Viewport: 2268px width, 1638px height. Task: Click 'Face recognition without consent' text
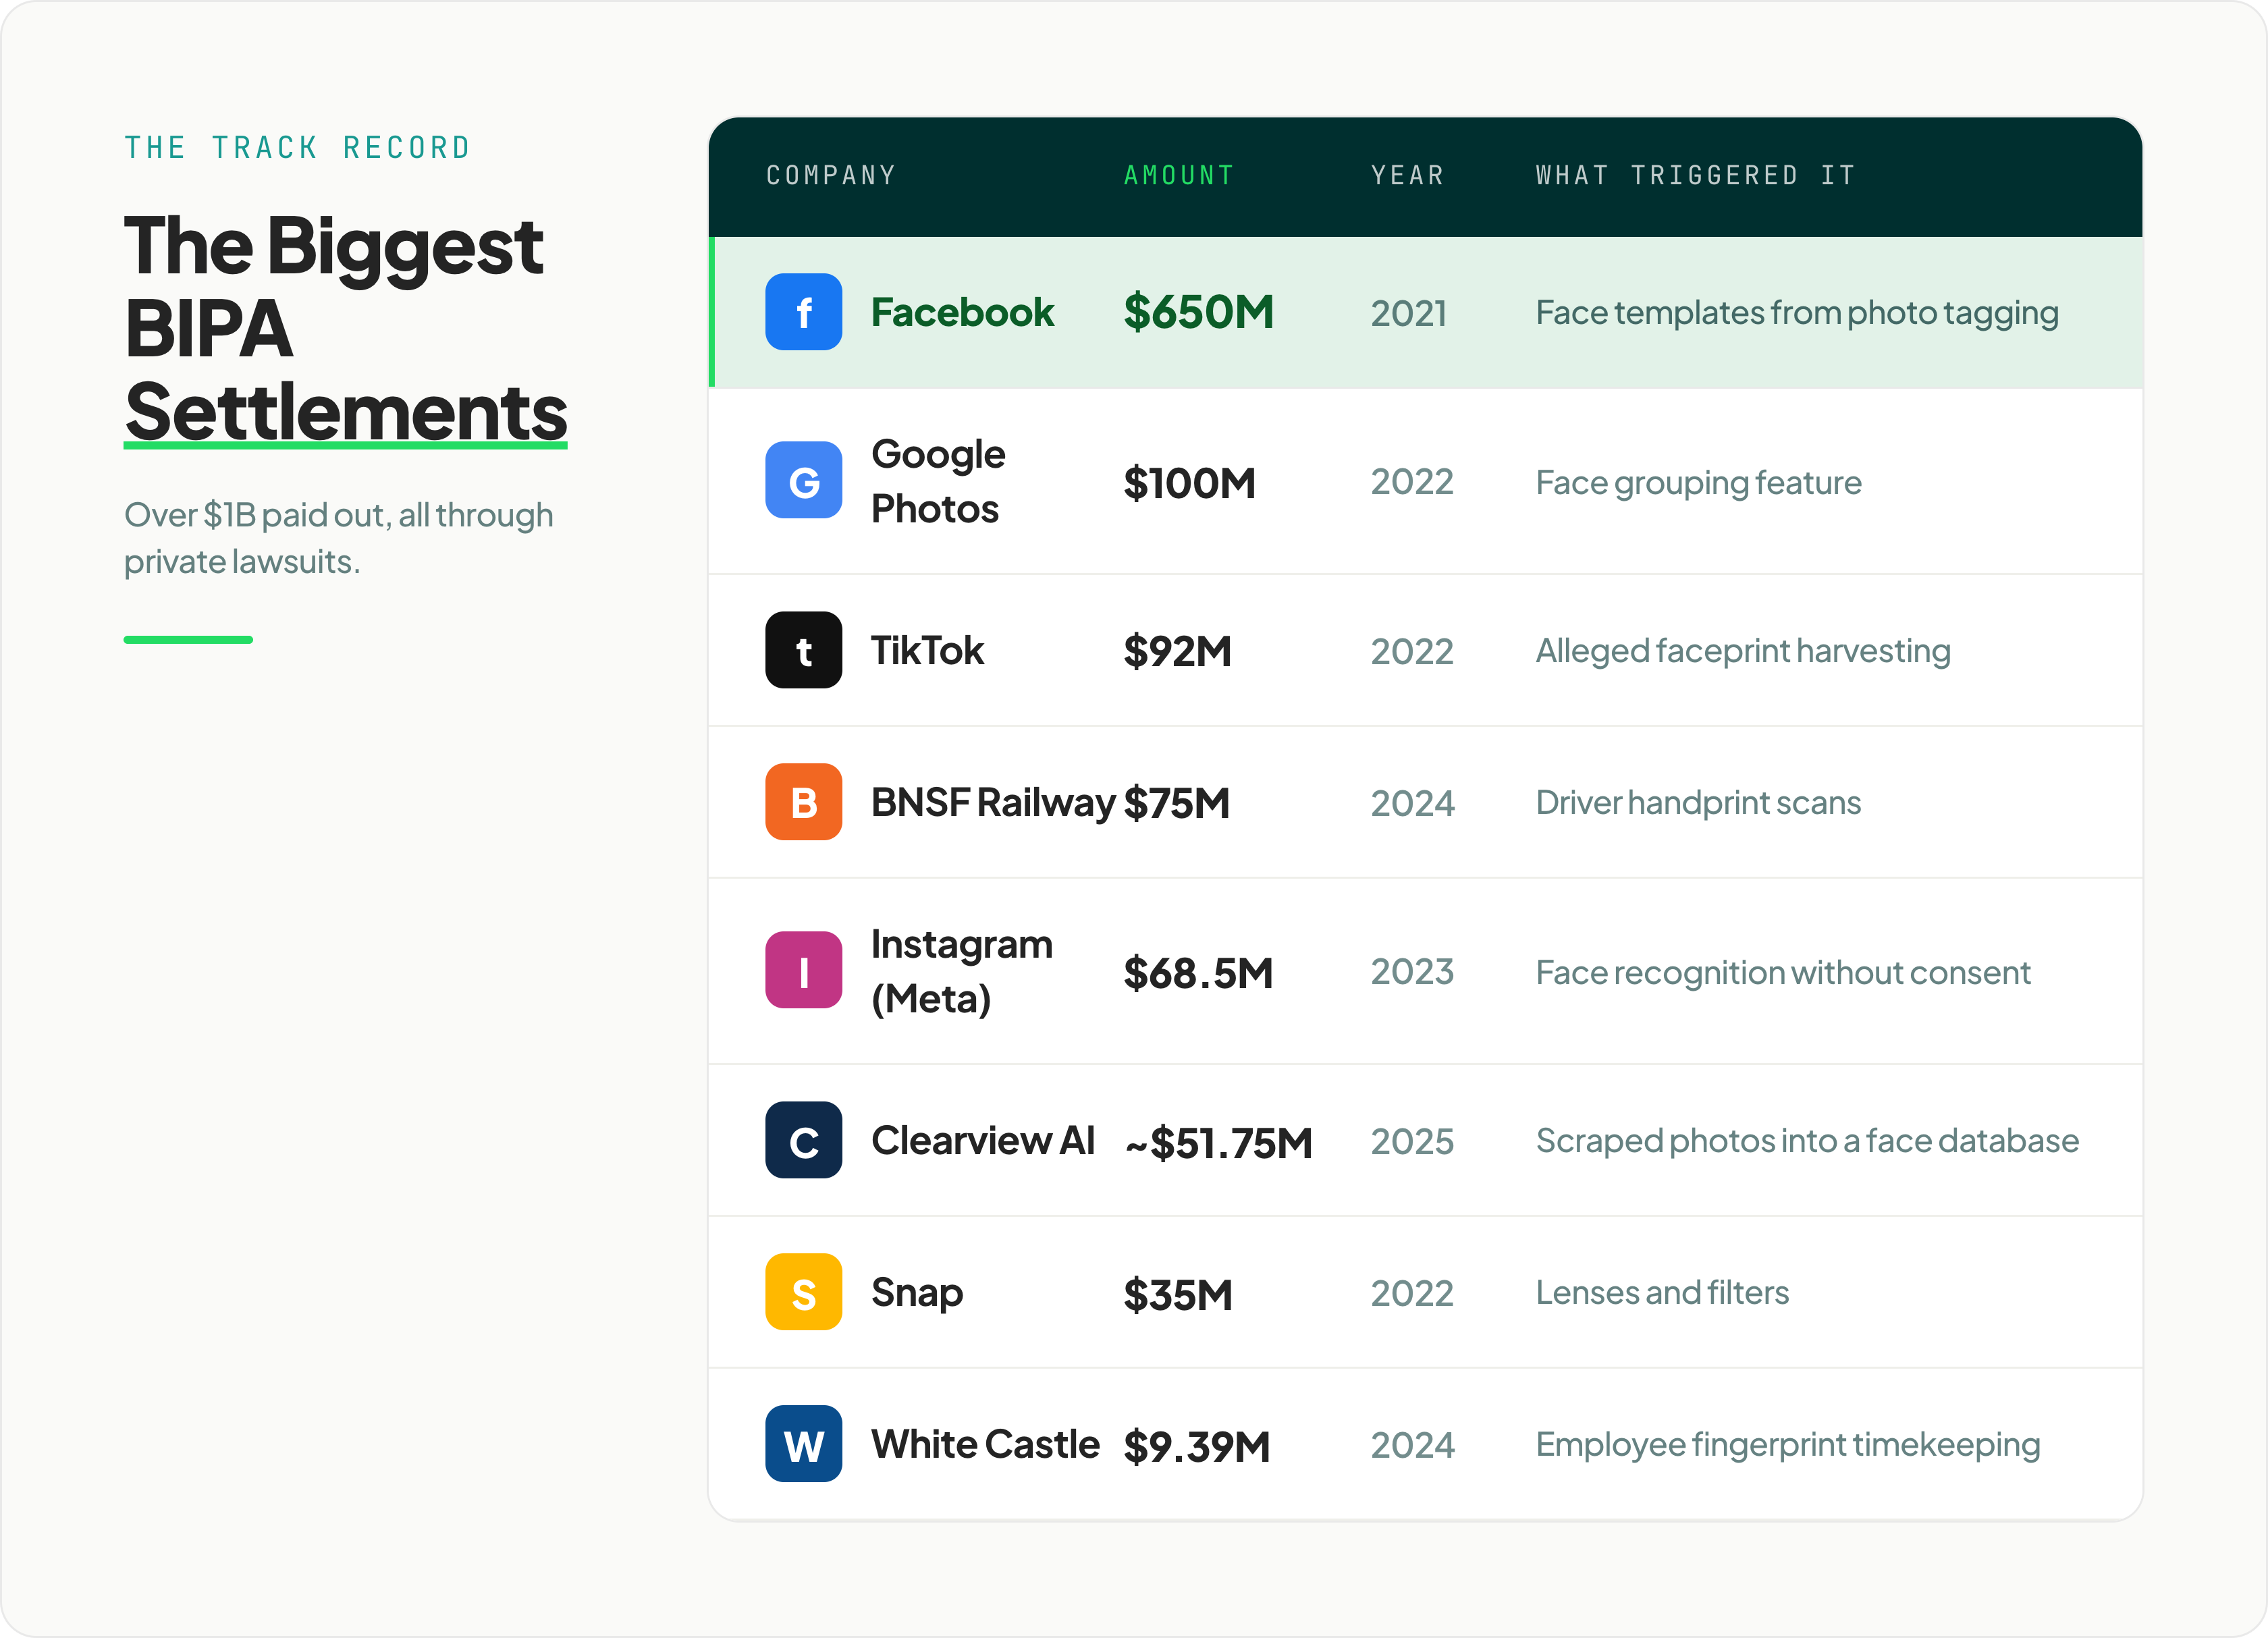[x=1783, y=973]
